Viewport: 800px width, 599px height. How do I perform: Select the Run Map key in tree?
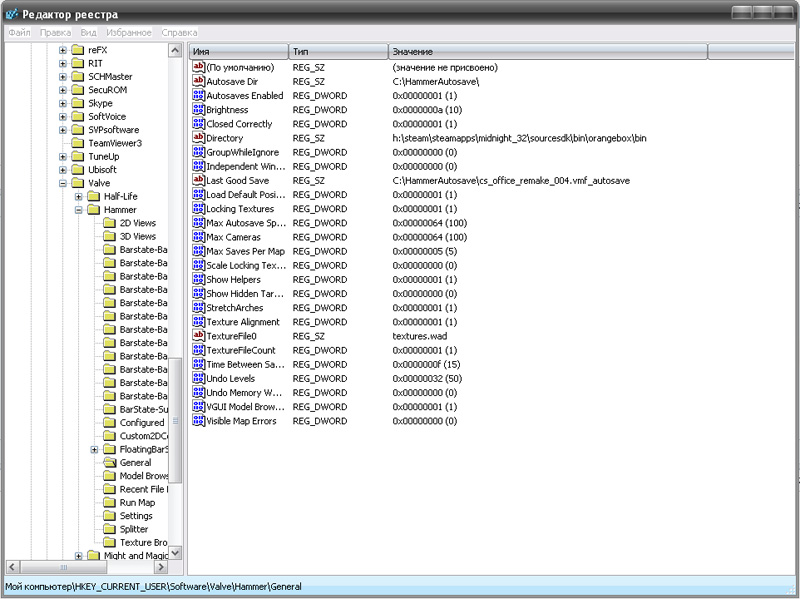click(x=137, y=503)
